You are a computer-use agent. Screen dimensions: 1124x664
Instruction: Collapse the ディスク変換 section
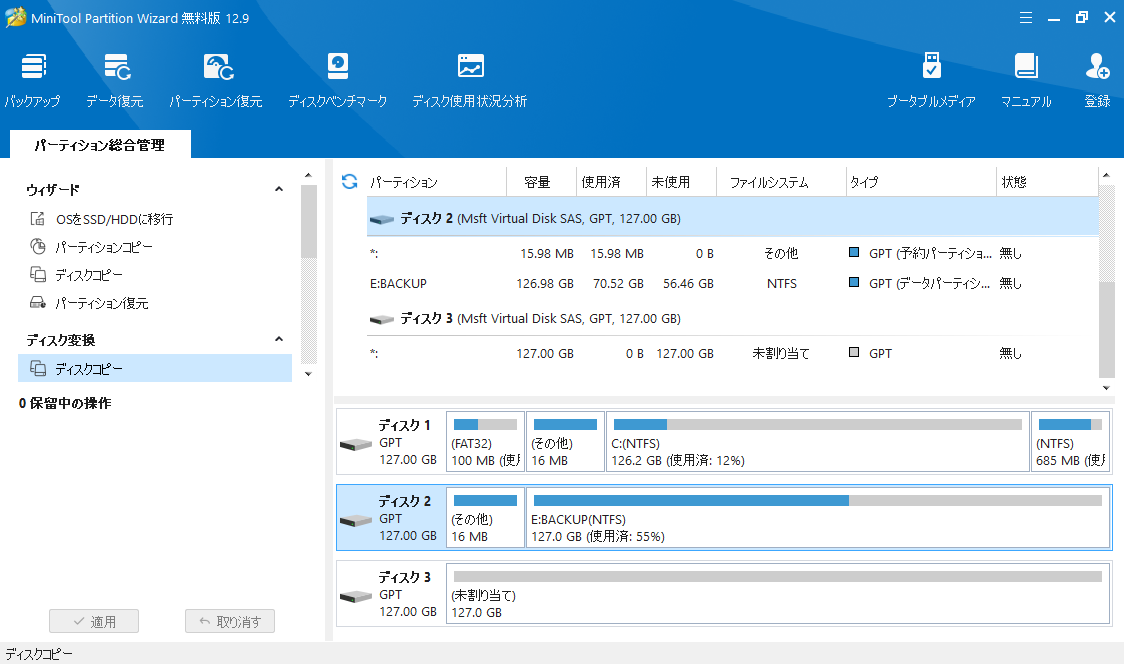coord(279,339)
